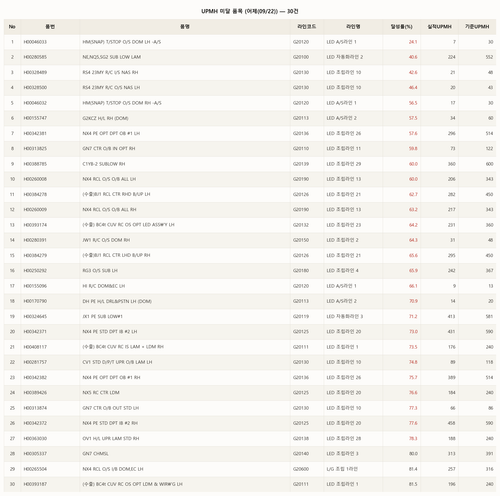
Task: Click the '품번' column header
Action: click(50, 27)
